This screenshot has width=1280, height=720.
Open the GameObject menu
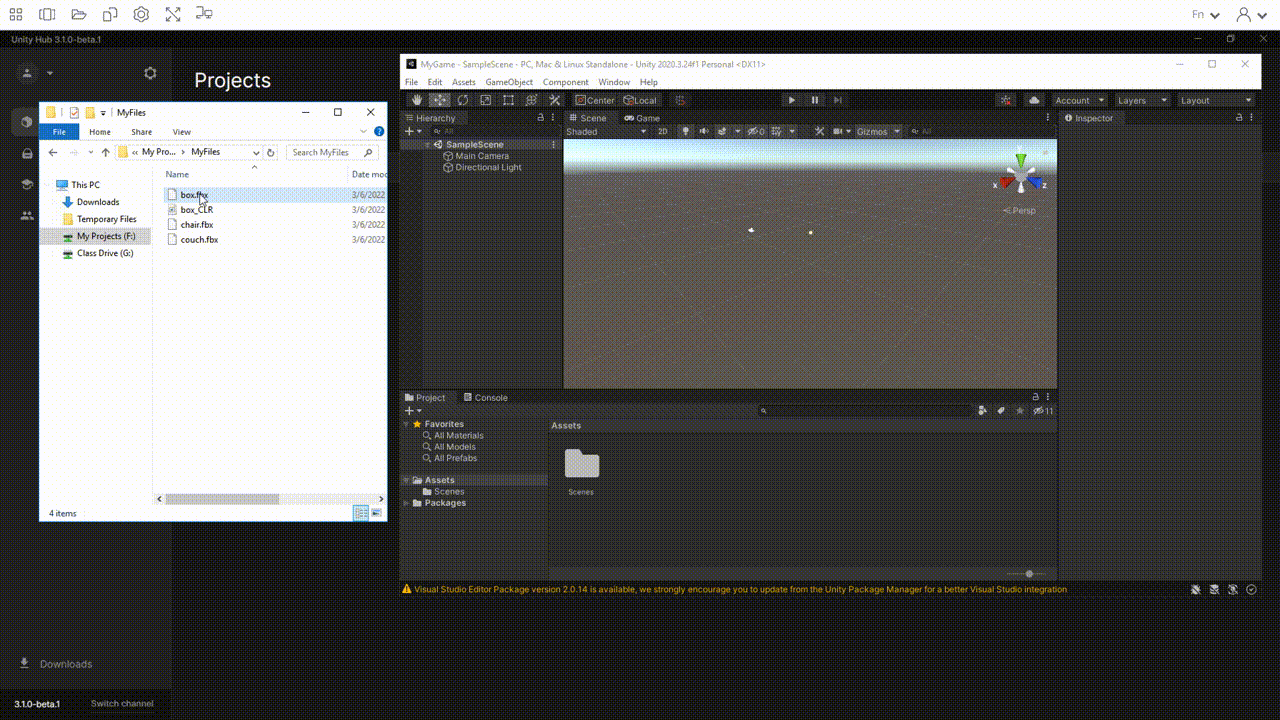click(509, 82)
